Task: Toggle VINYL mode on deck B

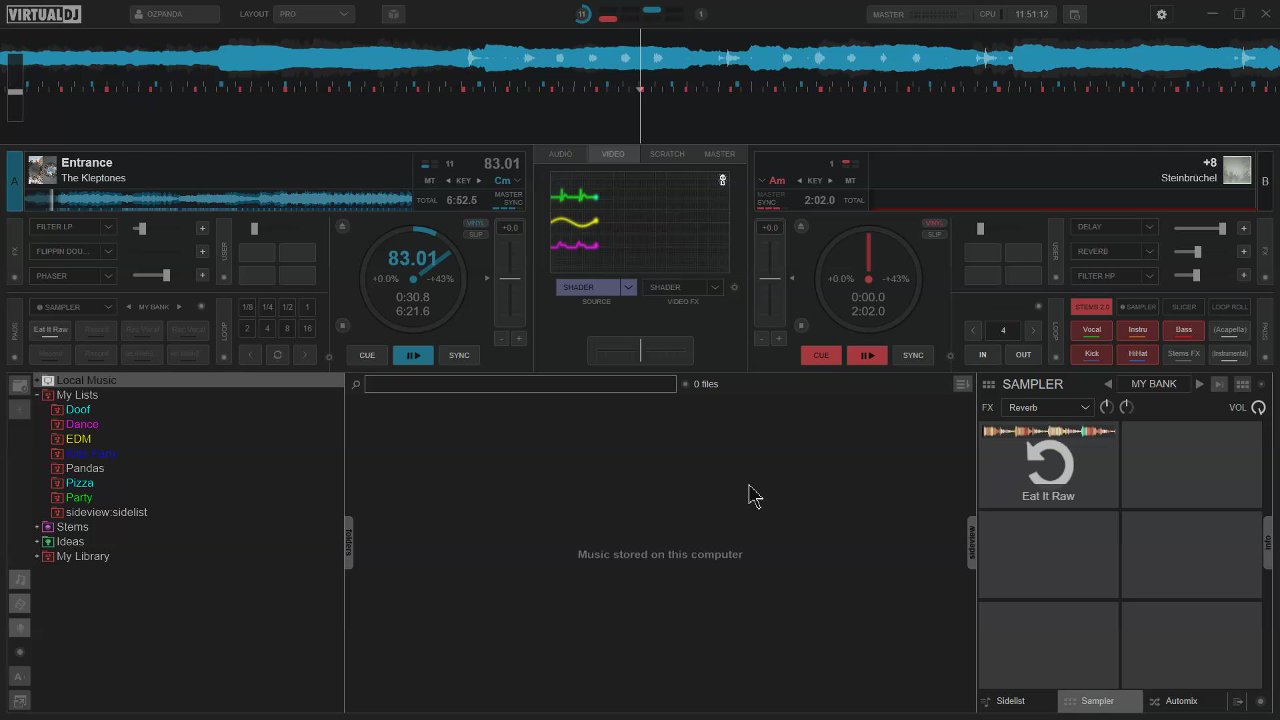Action: [935, 224]
